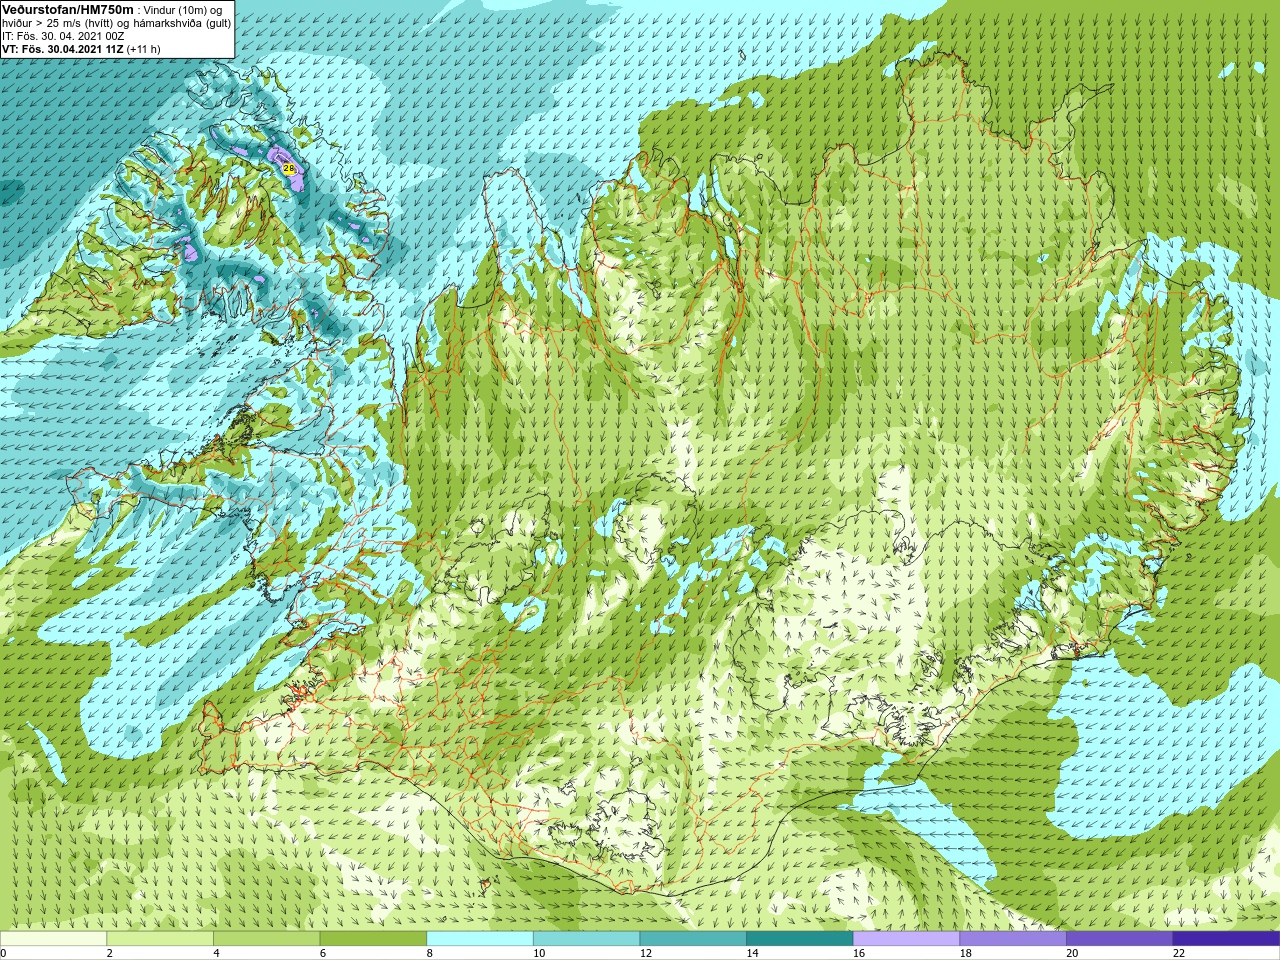This screenshot has height=960, width=1280.
Task: Select the violet 20–22 legend swatch
Action: 1119,938
